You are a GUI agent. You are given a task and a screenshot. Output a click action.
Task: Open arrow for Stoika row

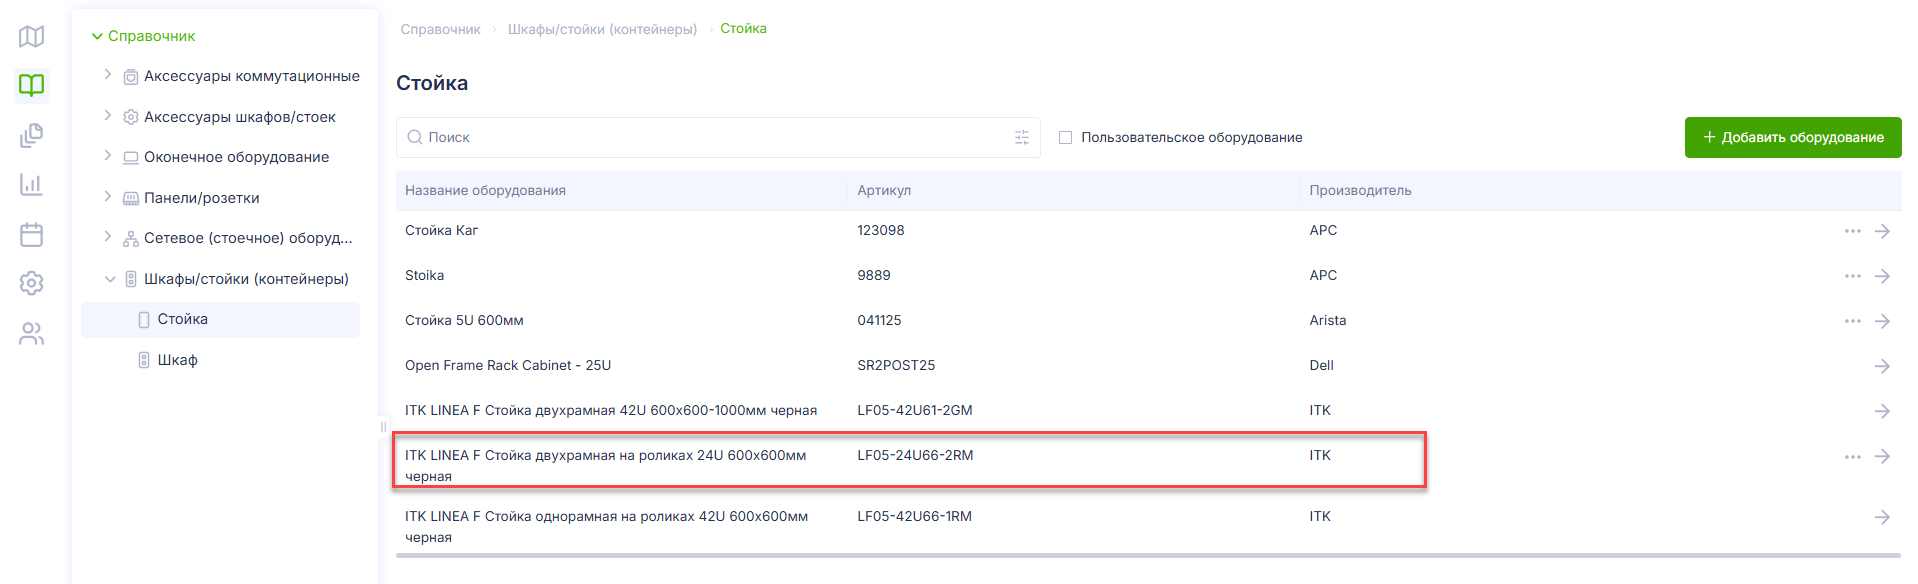pos(1882,276)
